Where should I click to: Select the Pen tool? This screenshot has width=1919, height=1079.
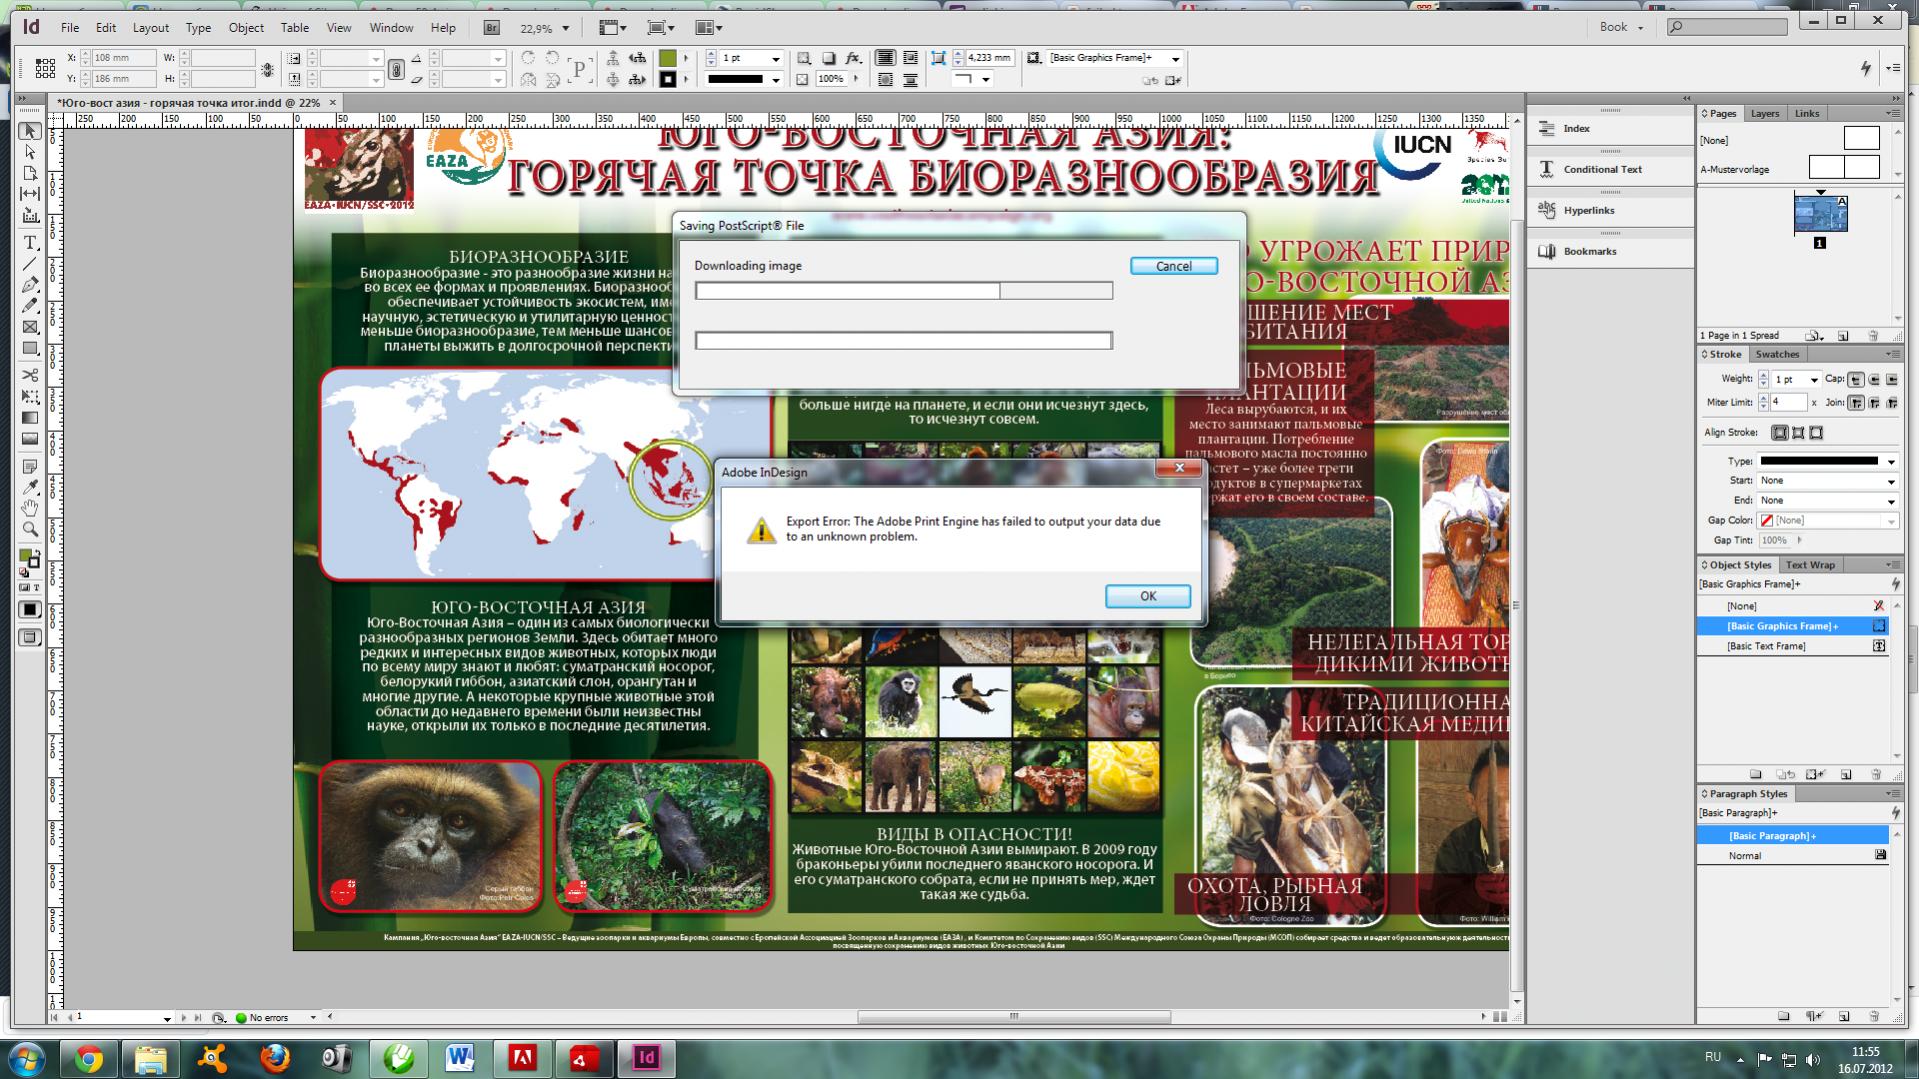(30, 285)
